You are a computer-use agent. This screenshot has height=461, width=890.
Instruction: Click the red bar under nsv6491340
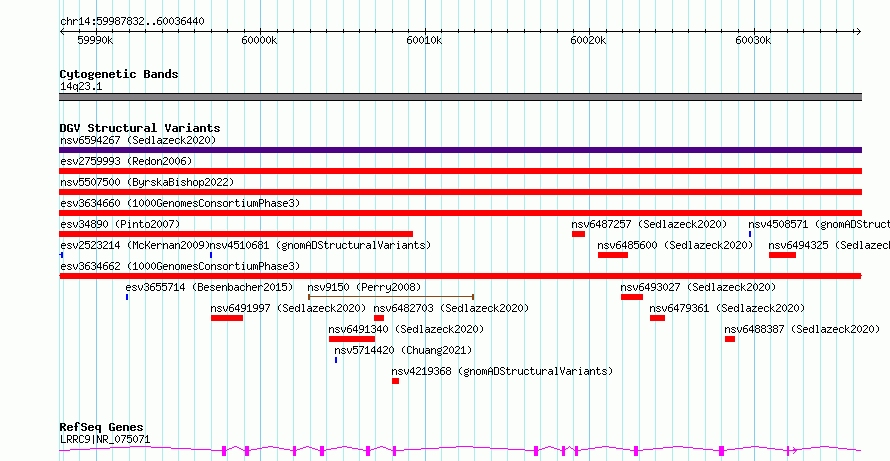352,339
